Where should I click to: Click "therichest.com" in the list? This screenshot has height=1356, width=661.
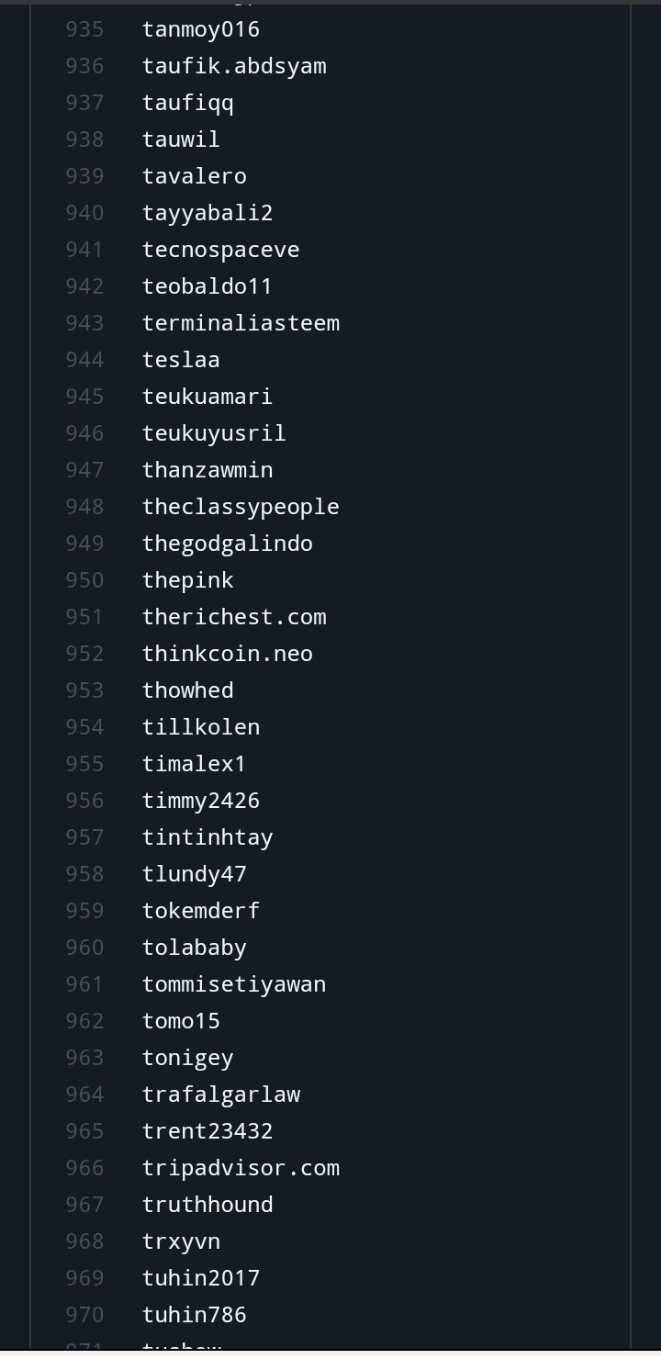coord(234,618)
